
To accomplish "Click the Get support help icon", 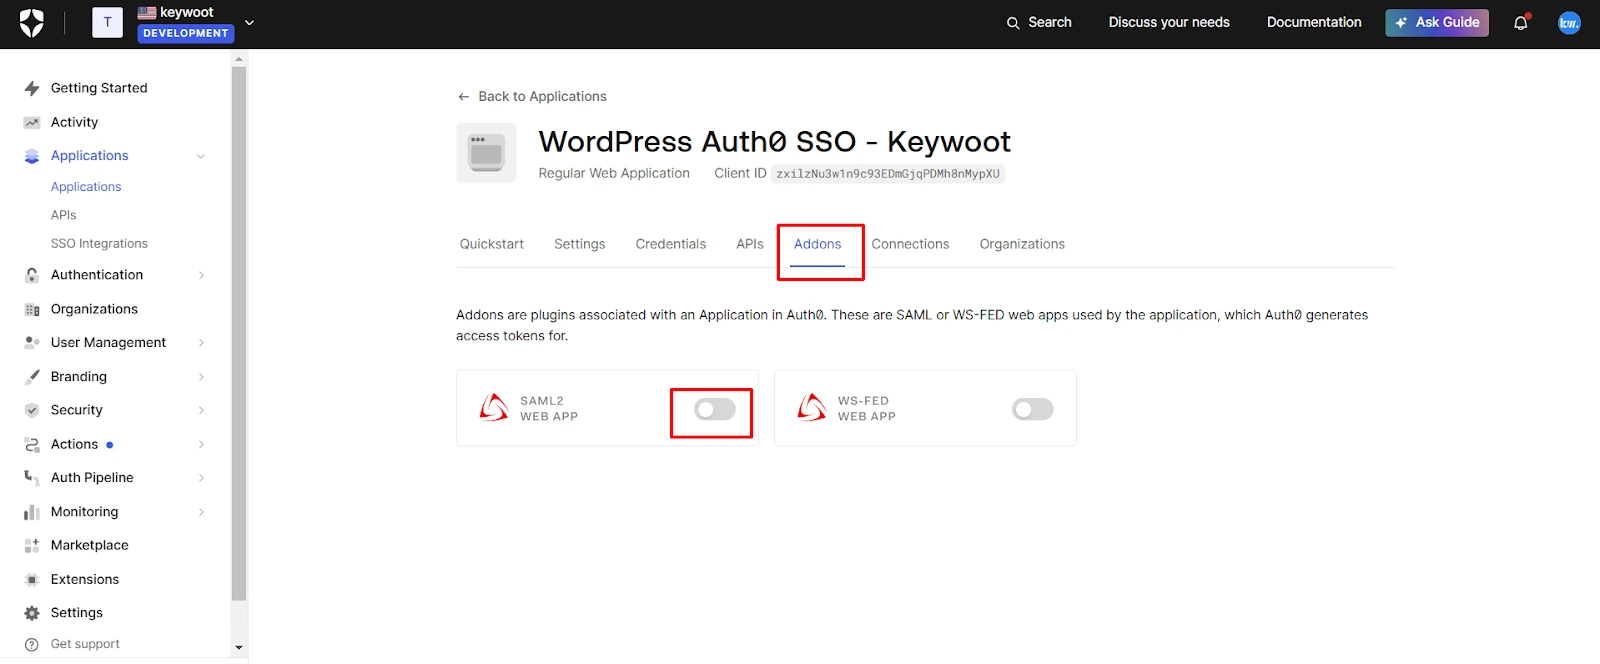I will point(32,644).
